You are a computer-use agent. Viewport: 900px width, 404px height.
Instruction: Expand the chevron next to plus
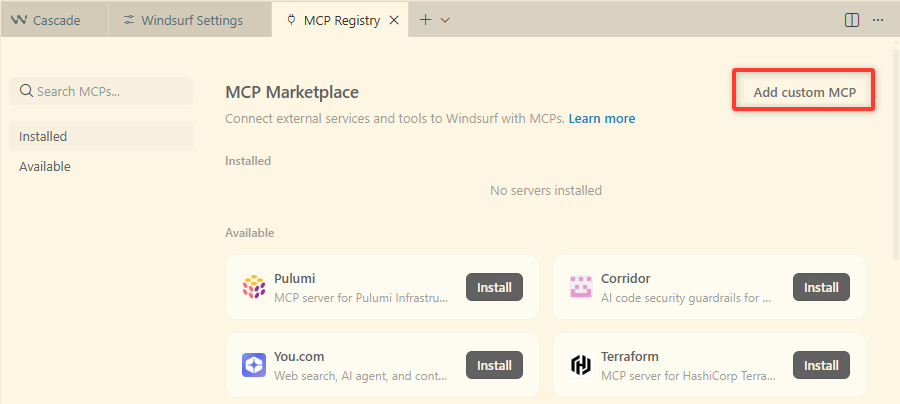click(x=445, y=20)
